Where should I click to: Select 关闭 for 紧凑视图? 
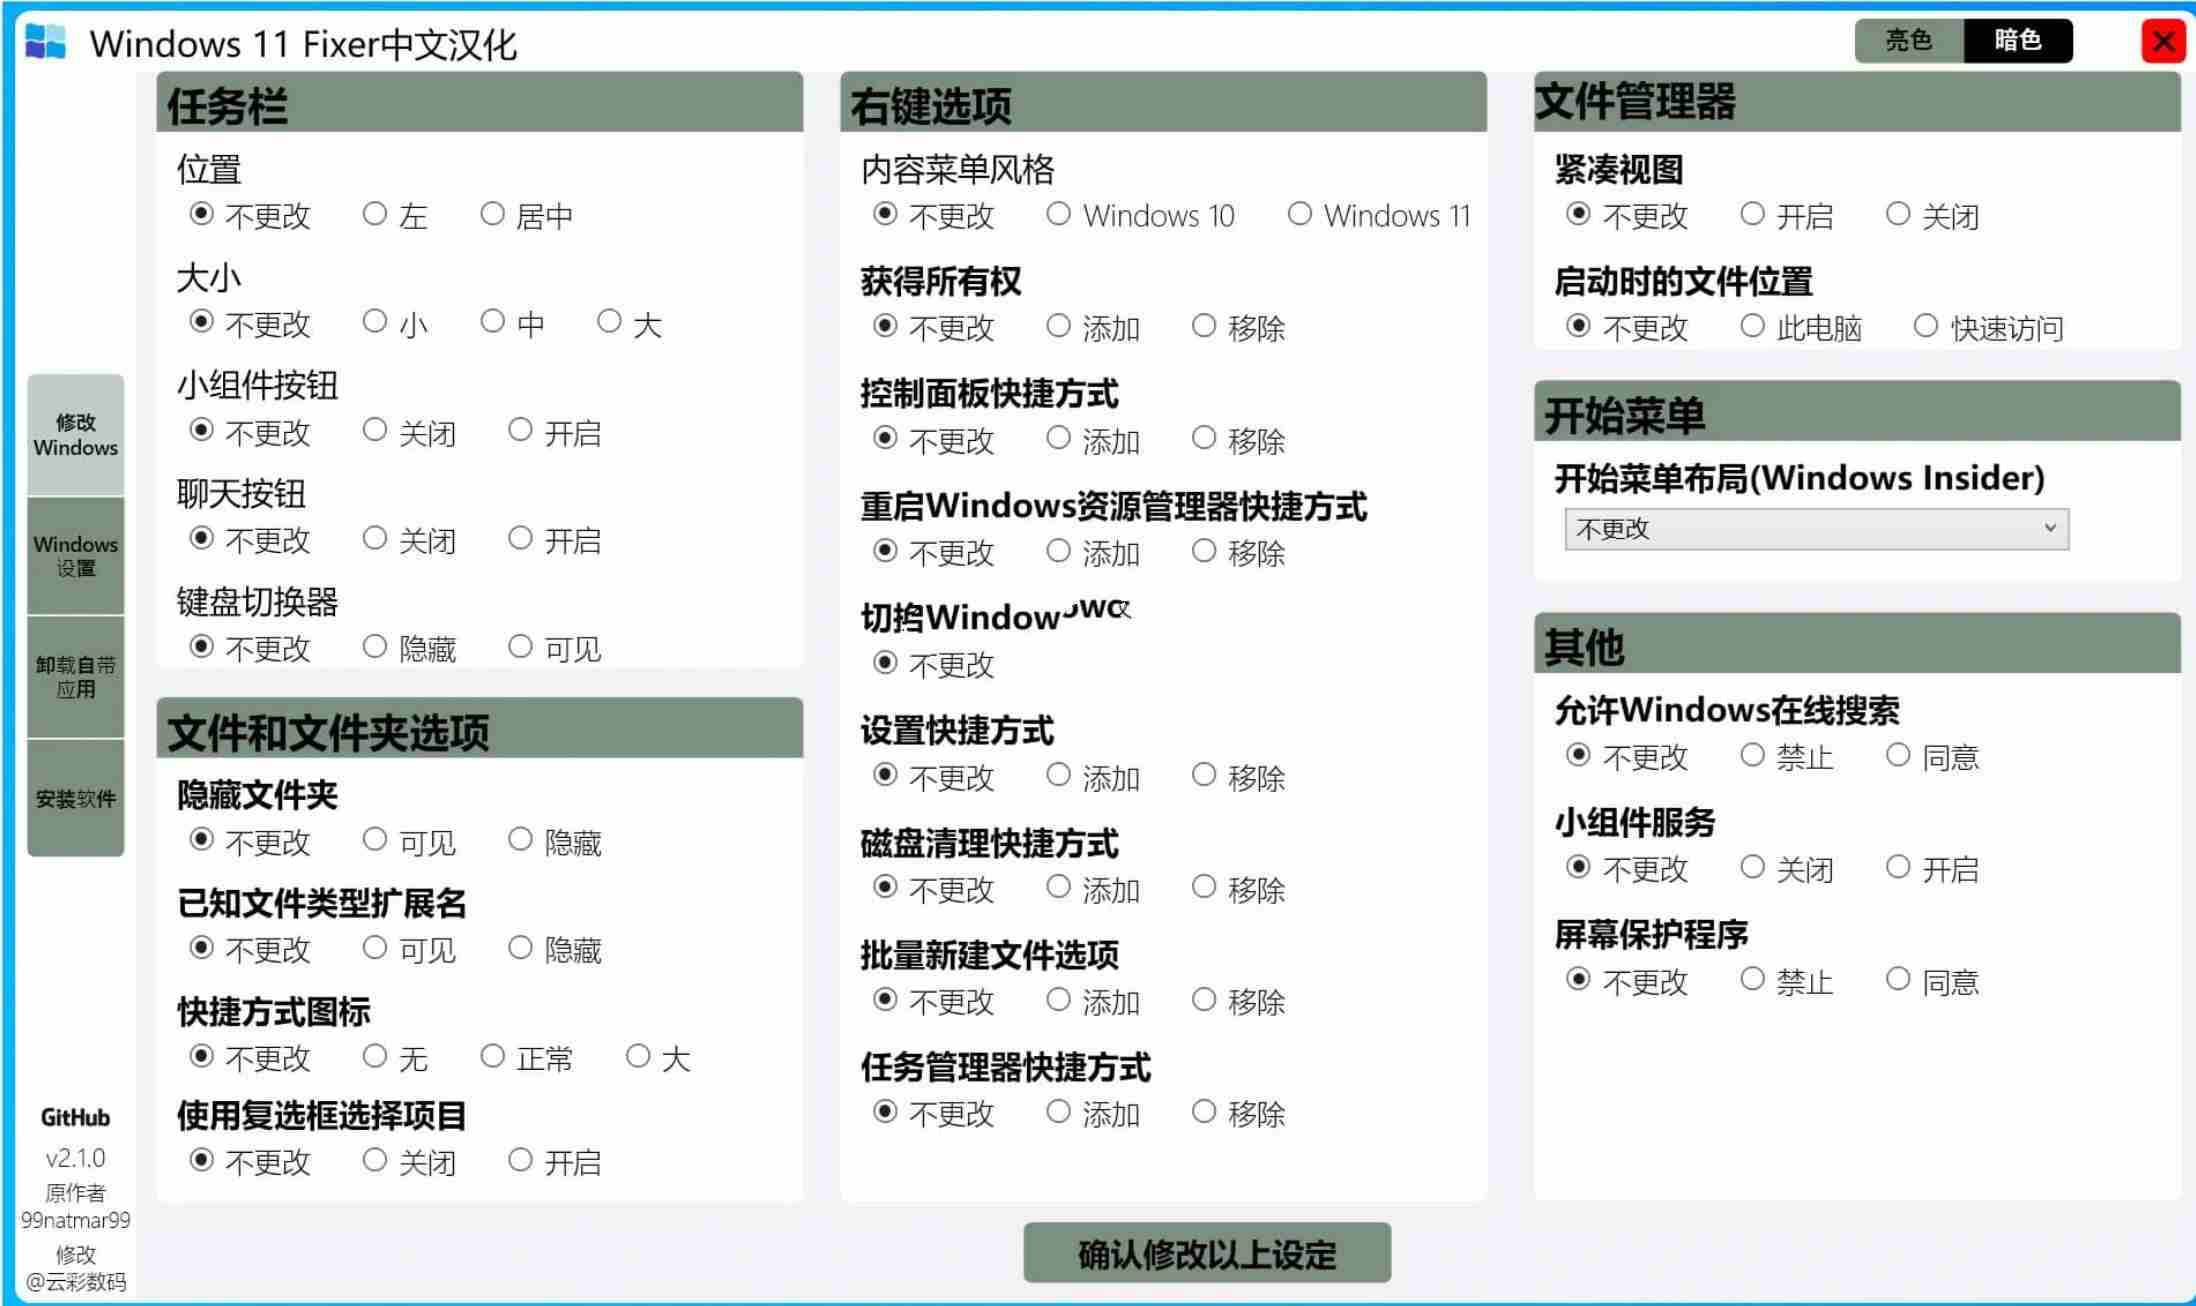click(1933, 215)
